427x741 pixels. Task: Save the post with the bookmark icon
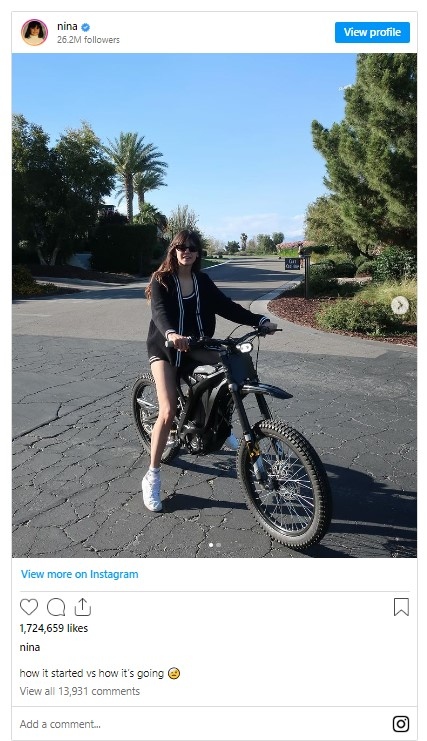(401, 607)
